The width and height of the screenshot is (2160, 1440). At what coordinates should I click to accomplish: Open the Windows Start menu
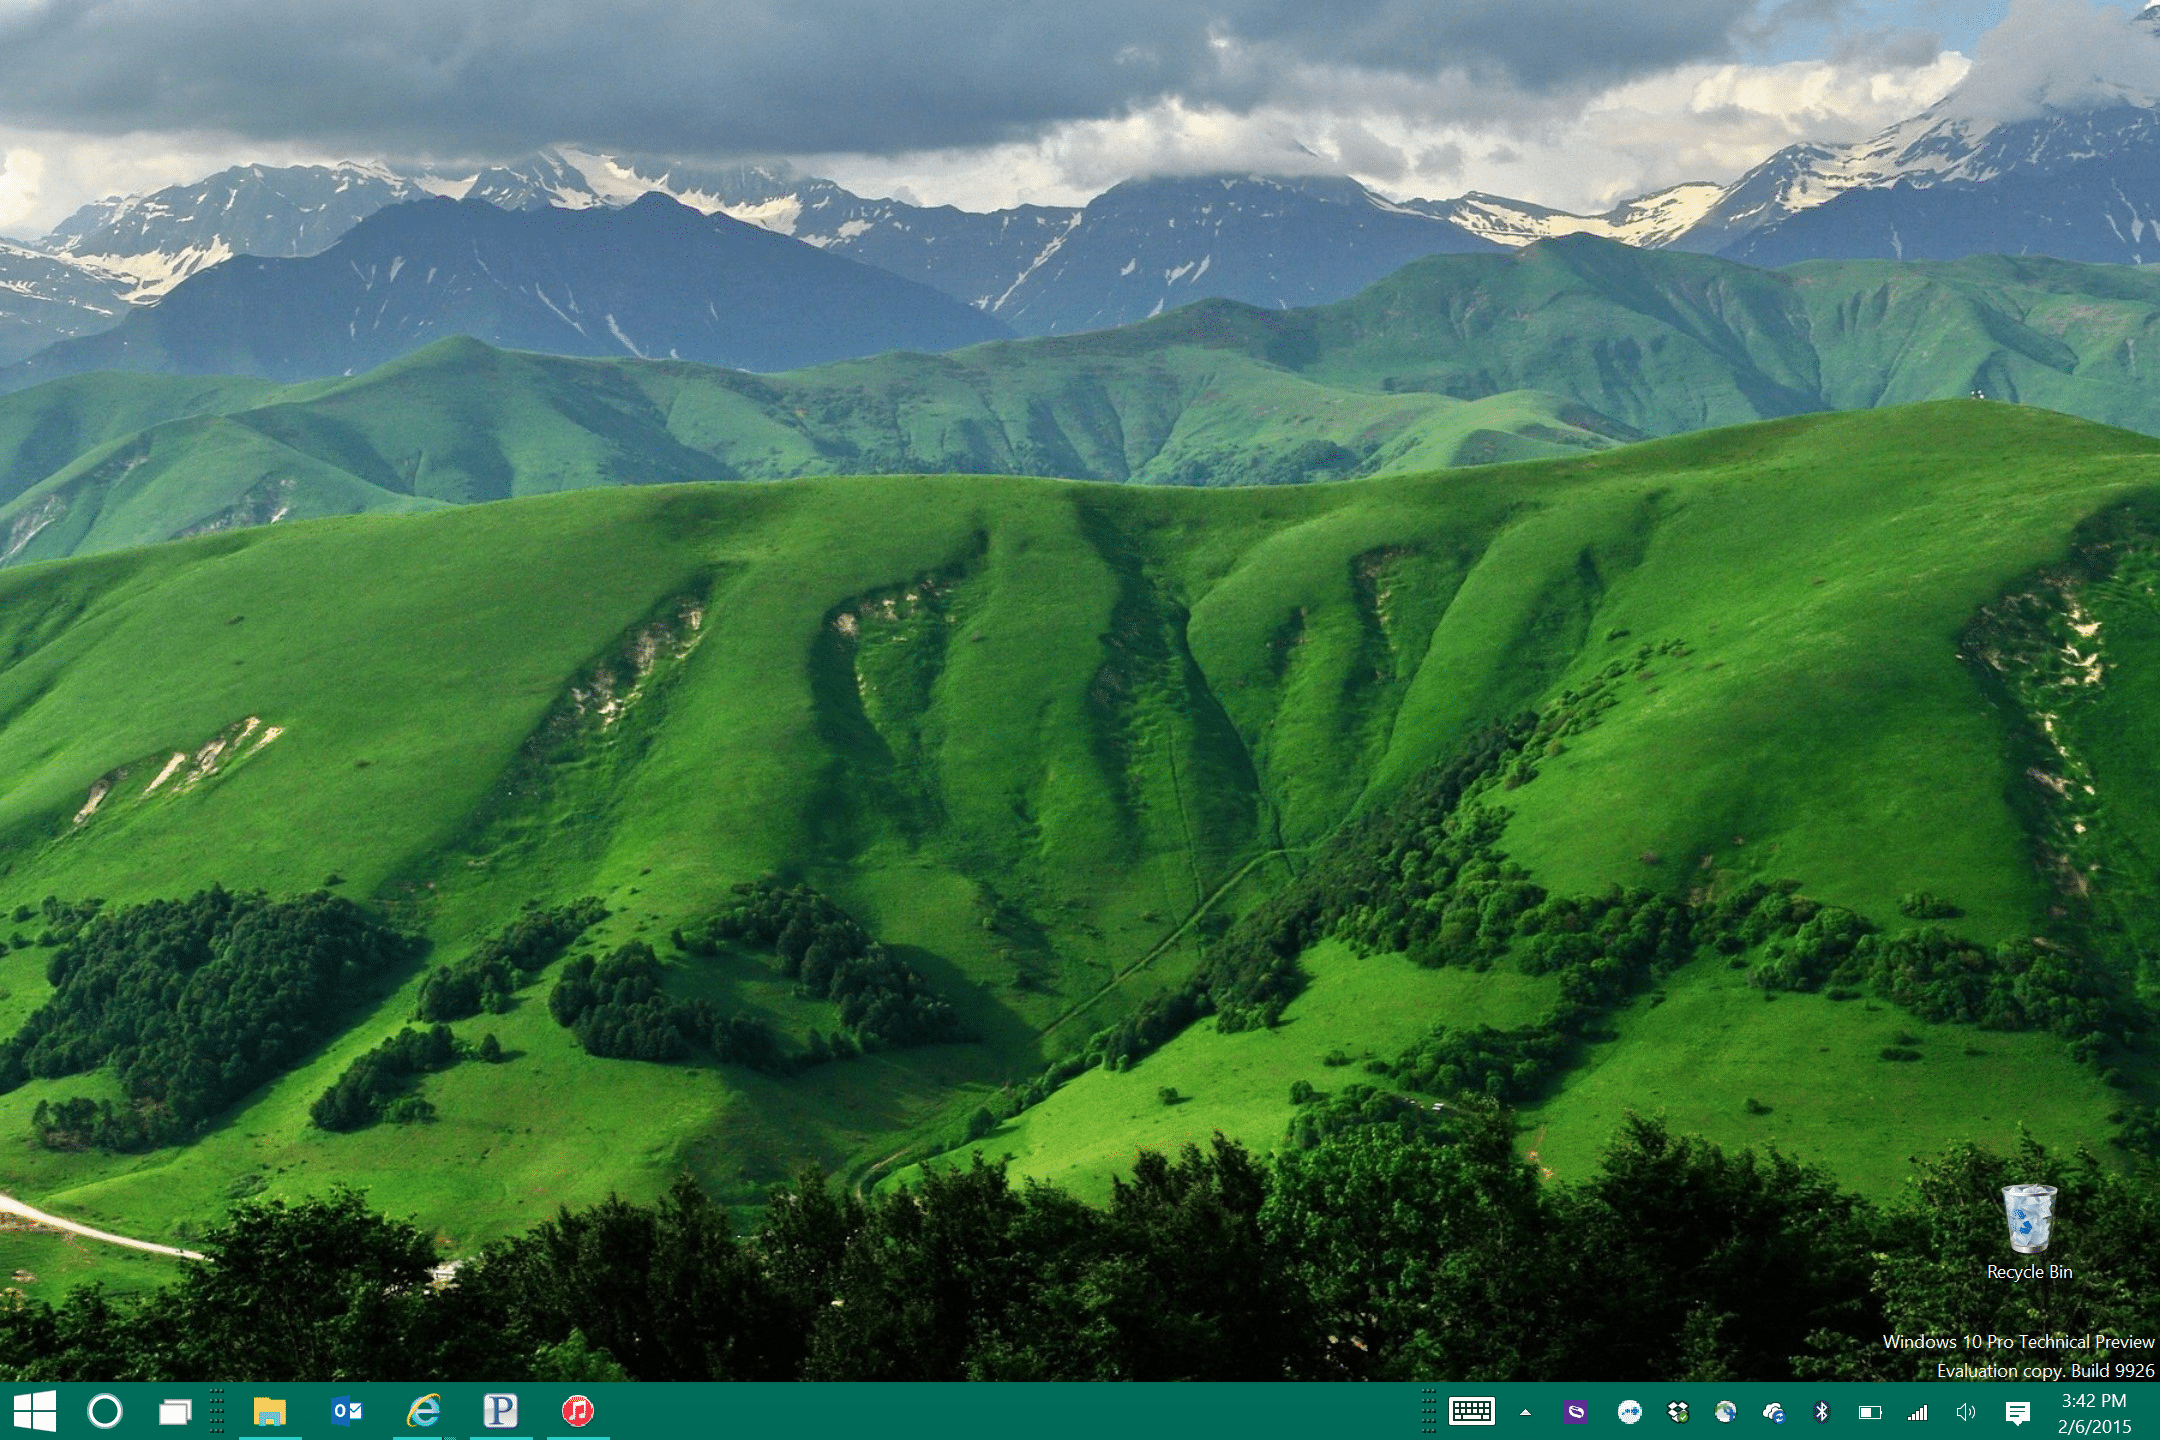(35, 1411)
